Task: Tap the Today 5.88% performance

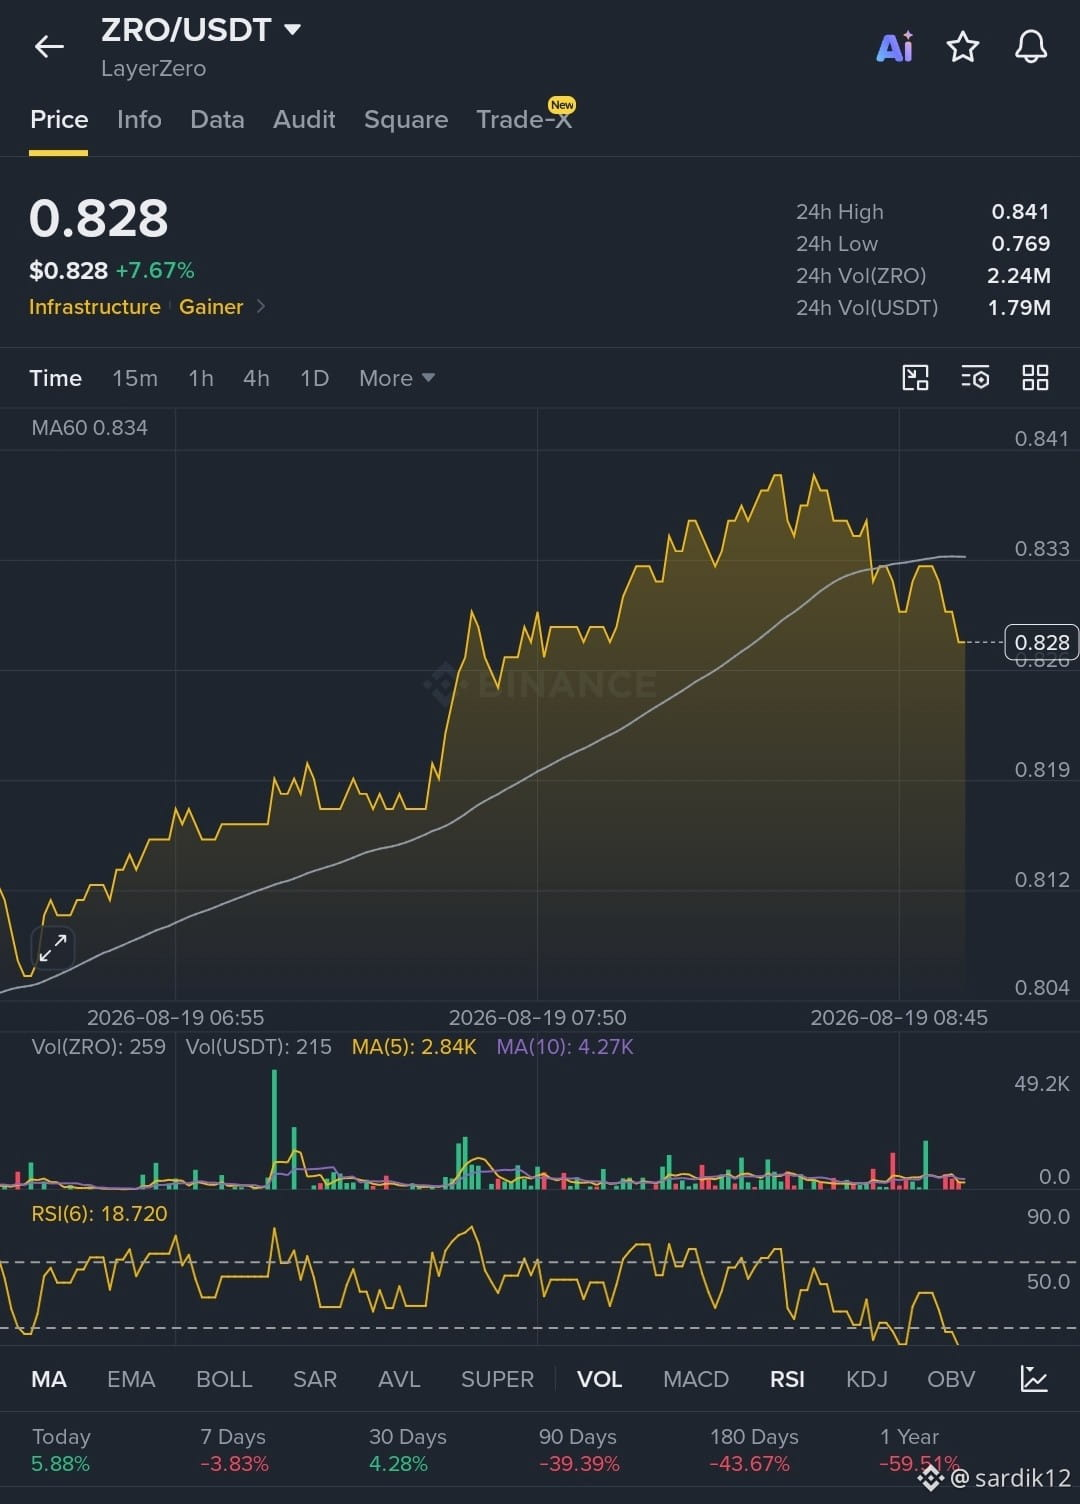Action: 61,1450
